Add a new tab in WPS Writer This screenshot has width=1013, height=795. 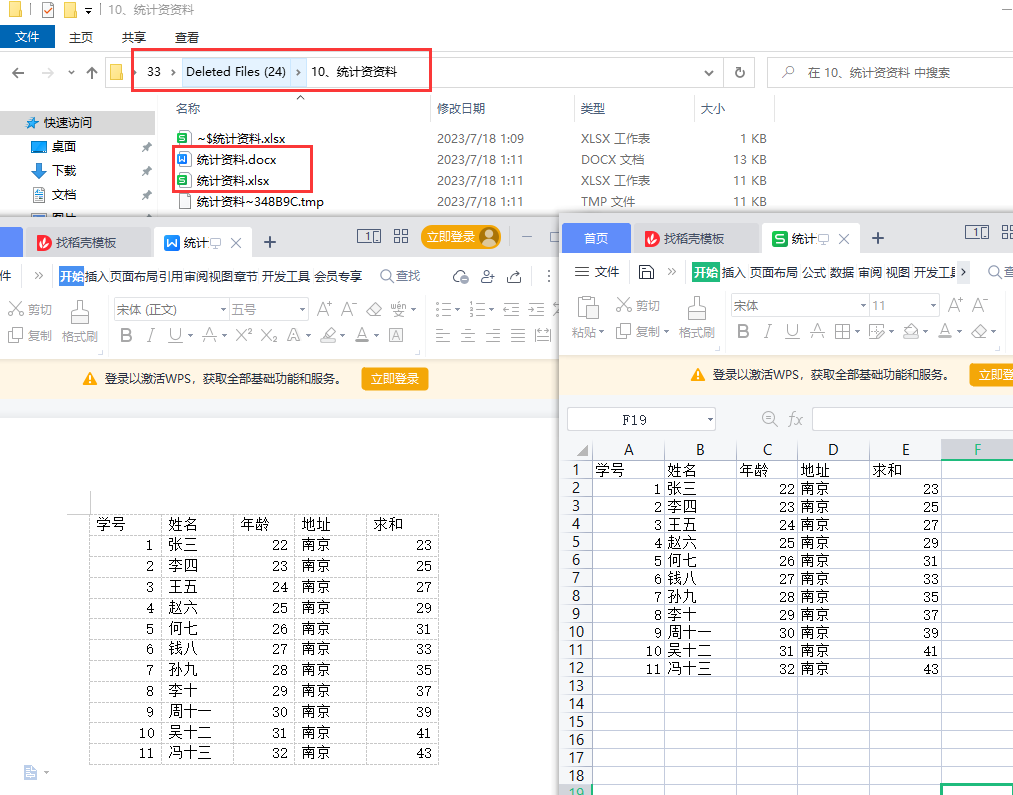pos(270,242)
